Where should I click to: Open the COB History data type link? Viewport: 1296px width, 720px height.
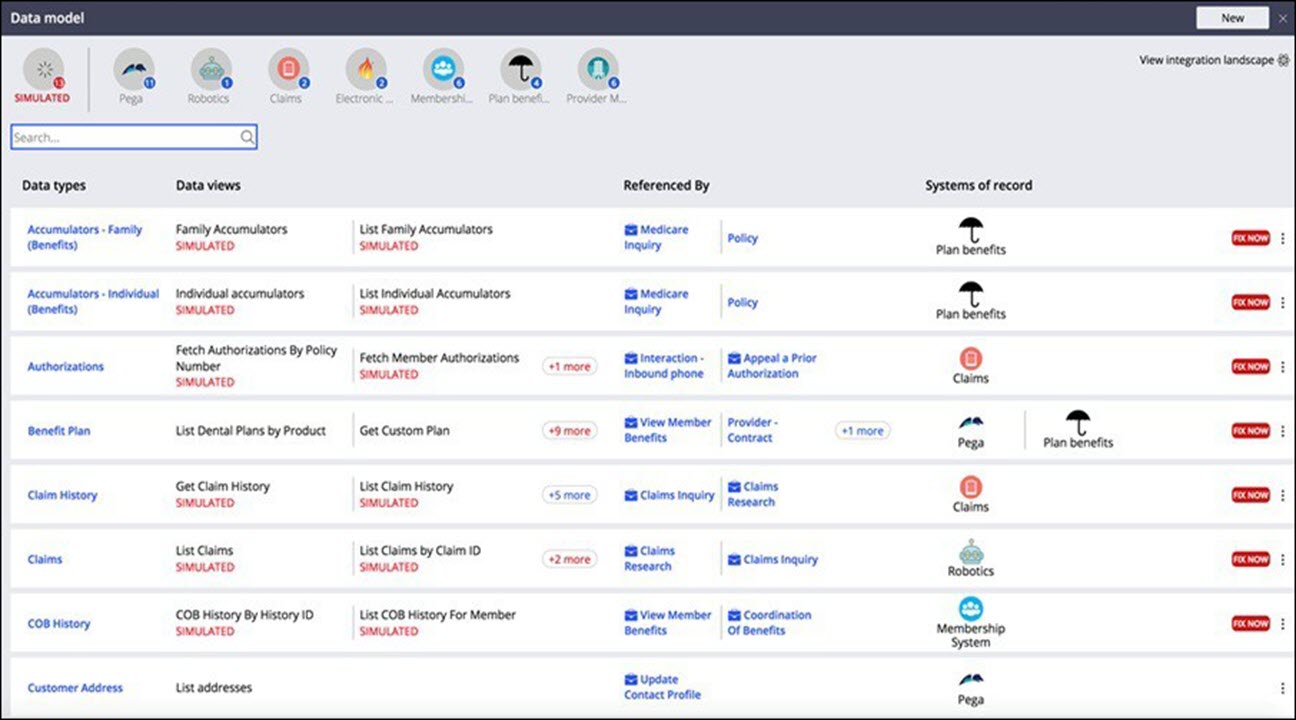[x=58, y=624]
